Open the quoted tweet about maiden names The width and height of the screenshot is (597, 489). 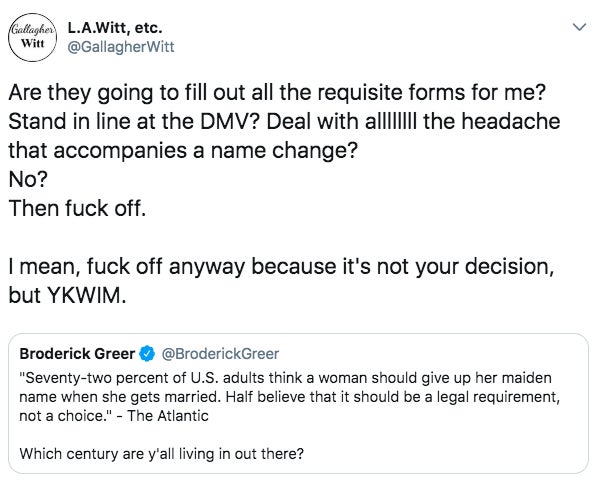click(298, 404)
